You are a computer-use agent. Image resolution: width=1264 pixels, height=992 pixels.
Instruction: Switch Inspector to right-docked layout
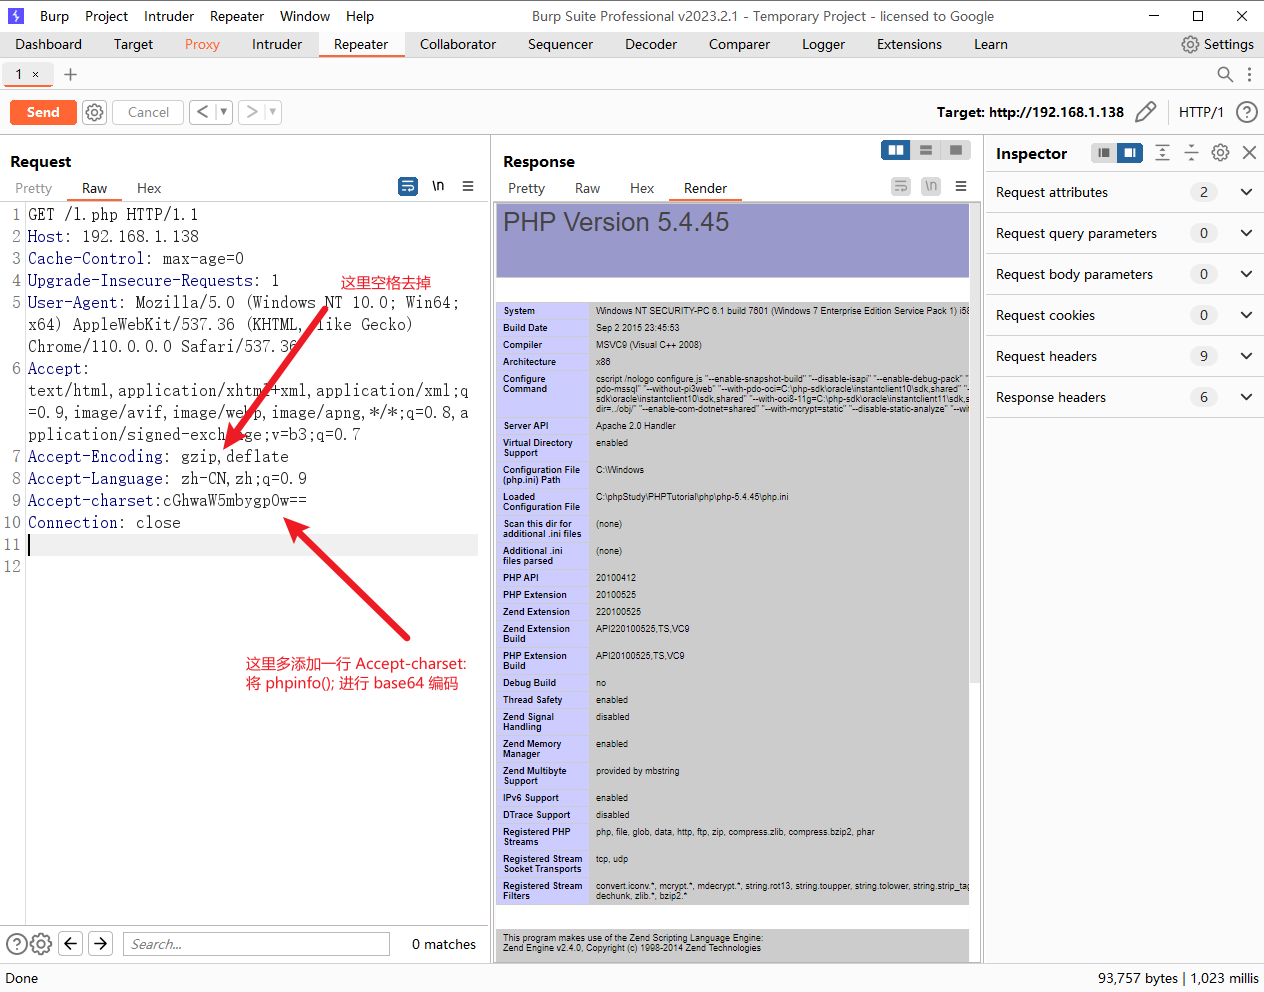(1130, 153)
